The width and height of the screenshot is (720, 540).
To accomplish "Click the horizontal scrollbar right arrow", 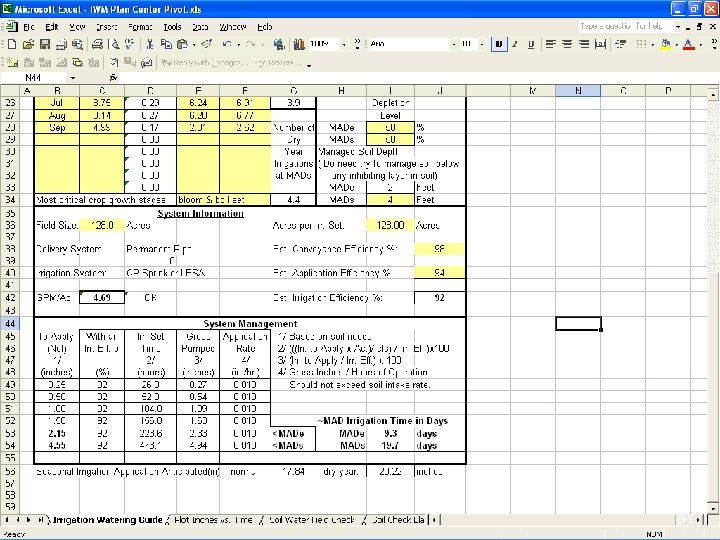I will coord(698,520).
